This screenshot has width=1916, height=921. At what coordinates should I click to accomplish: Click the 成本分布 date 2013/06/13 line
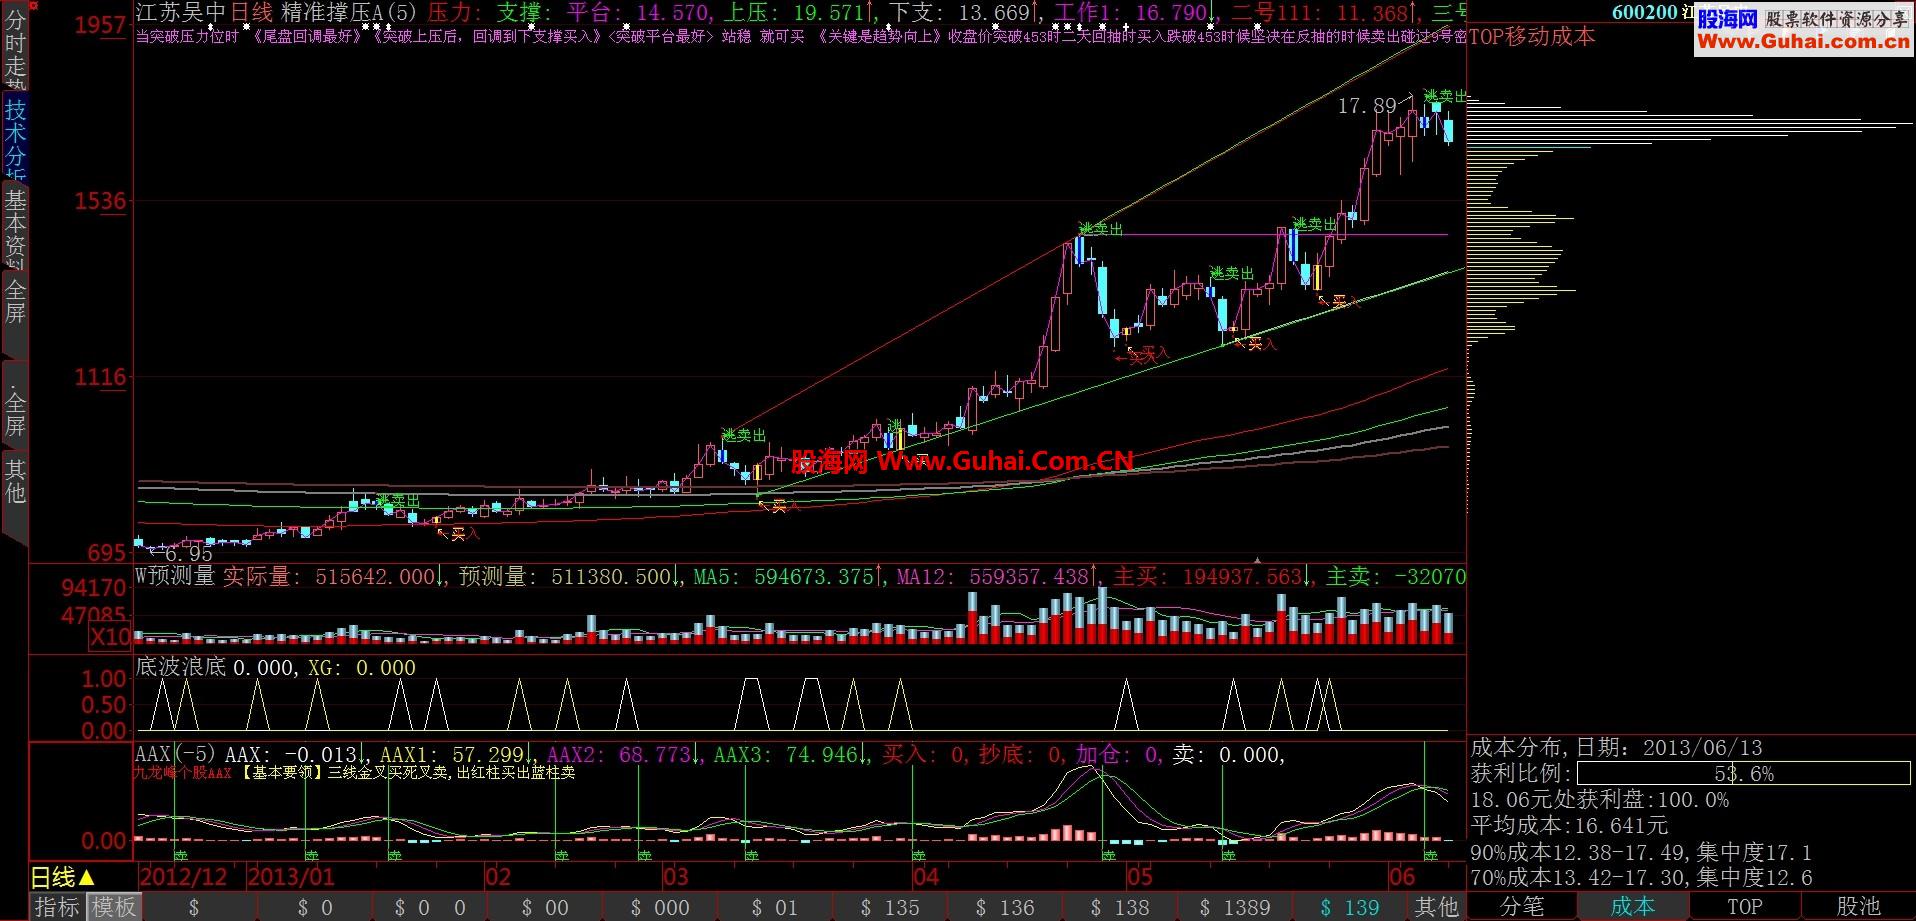pyautogui.click(x=1617, y=748)
